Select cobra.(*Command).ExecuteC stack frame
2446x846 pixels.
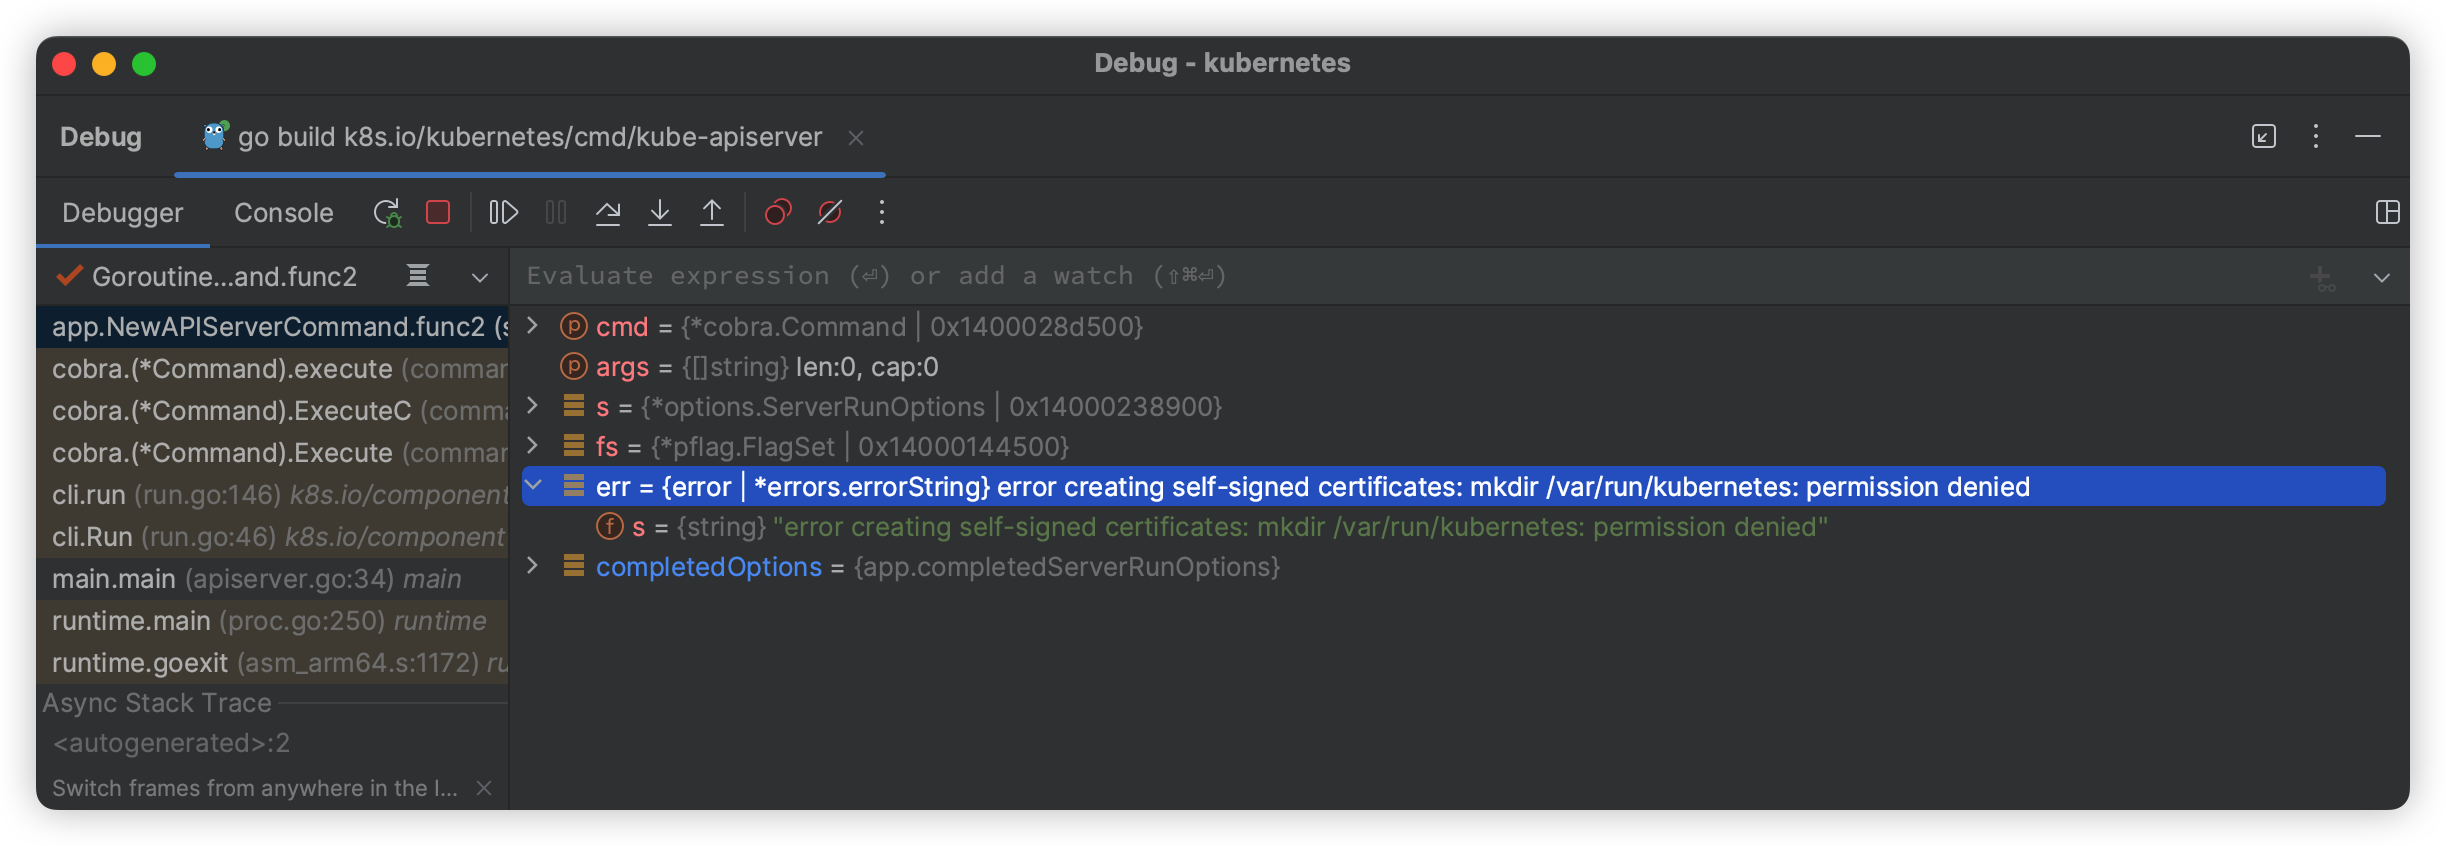click(273, 411)
